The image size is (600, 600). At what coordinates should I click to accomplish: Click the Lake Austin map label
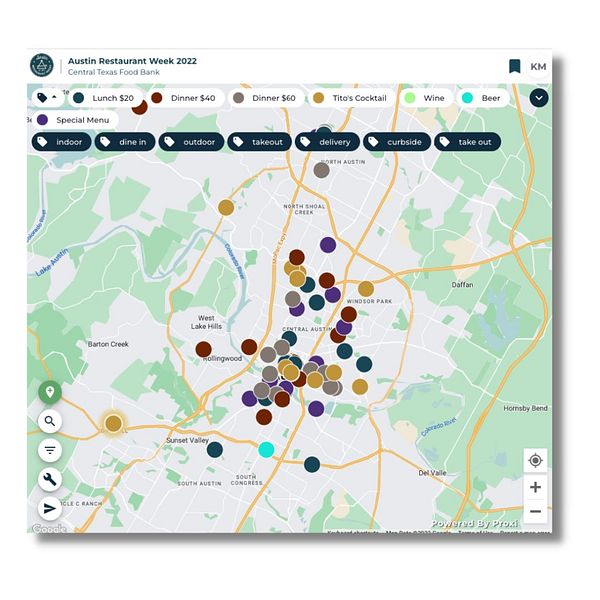point(52,262)
